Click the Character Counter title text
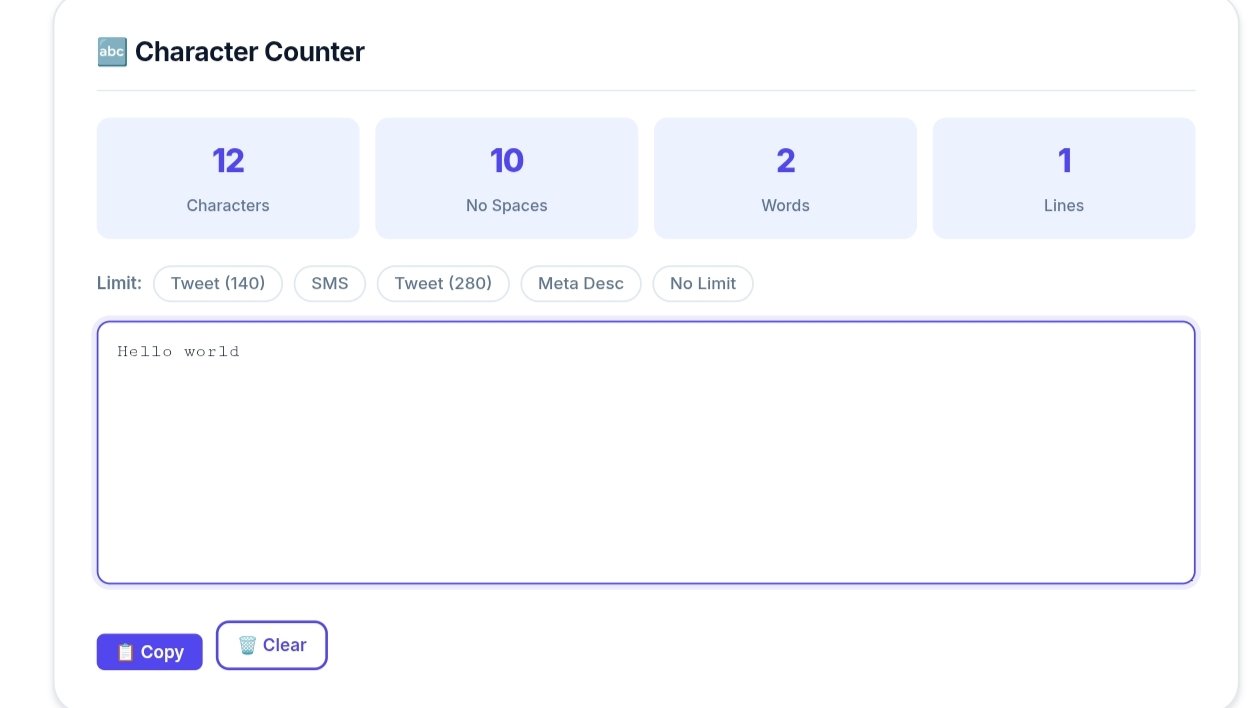This screenshot has height=708, width=1260. 249,51
